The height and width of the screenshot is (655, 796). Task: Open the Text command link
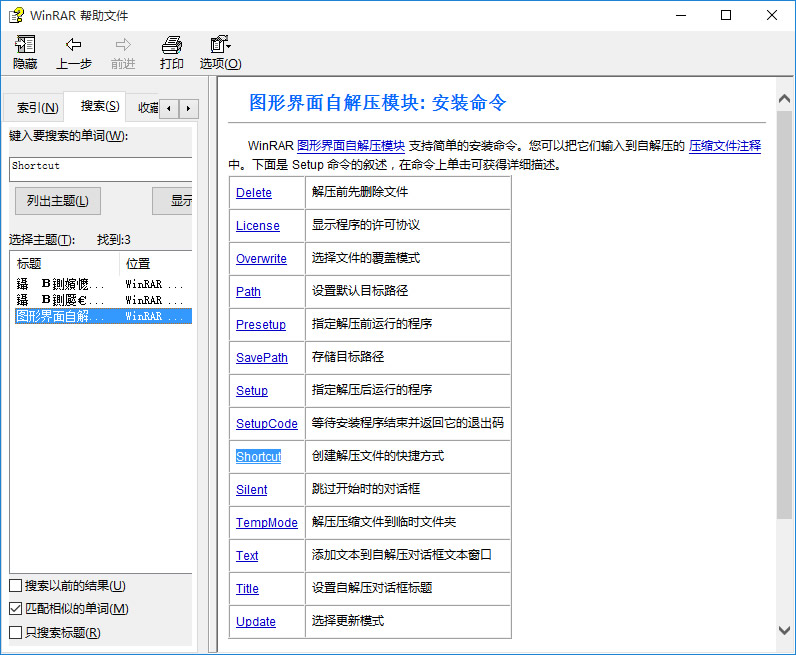[x=247, y=556]
